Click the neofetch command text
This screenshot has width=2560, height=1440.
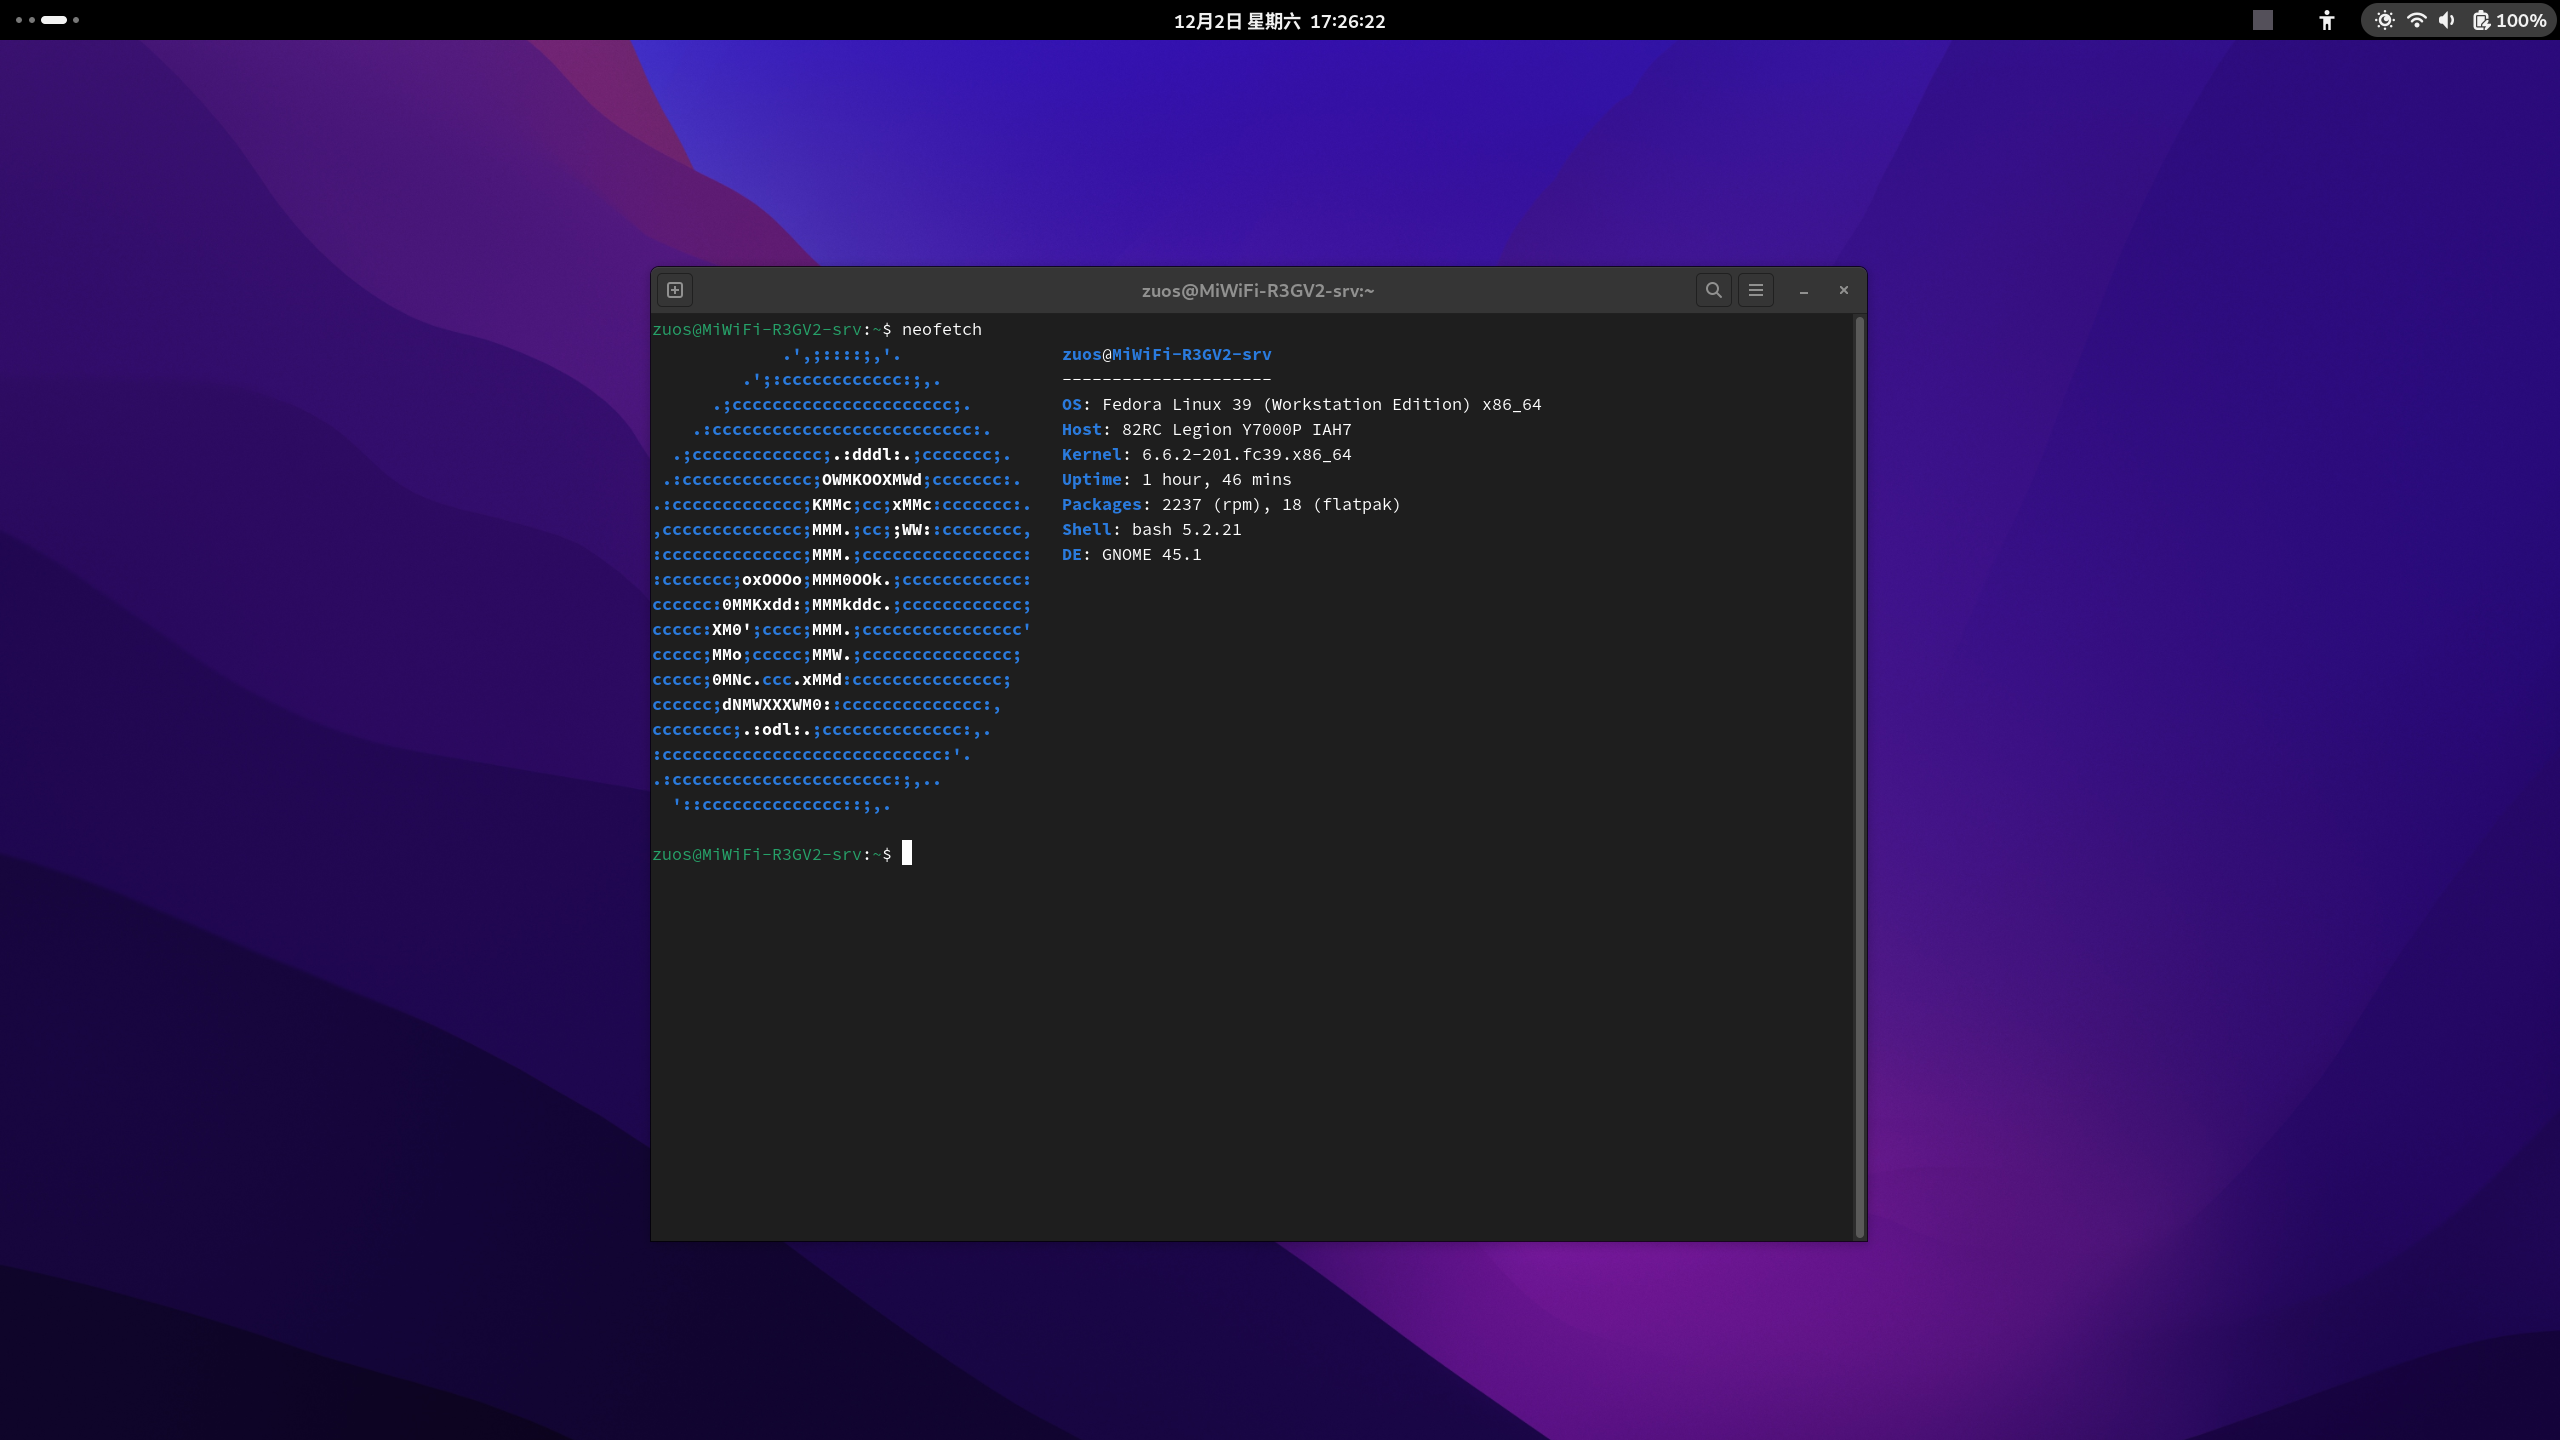(x=941, y=329)
